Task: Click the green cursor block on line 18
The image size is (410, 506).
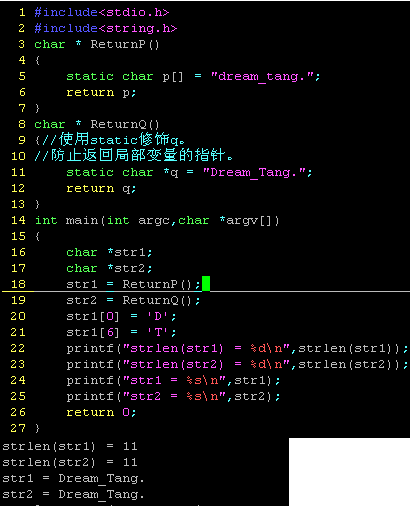Action: tap(206, 284)
